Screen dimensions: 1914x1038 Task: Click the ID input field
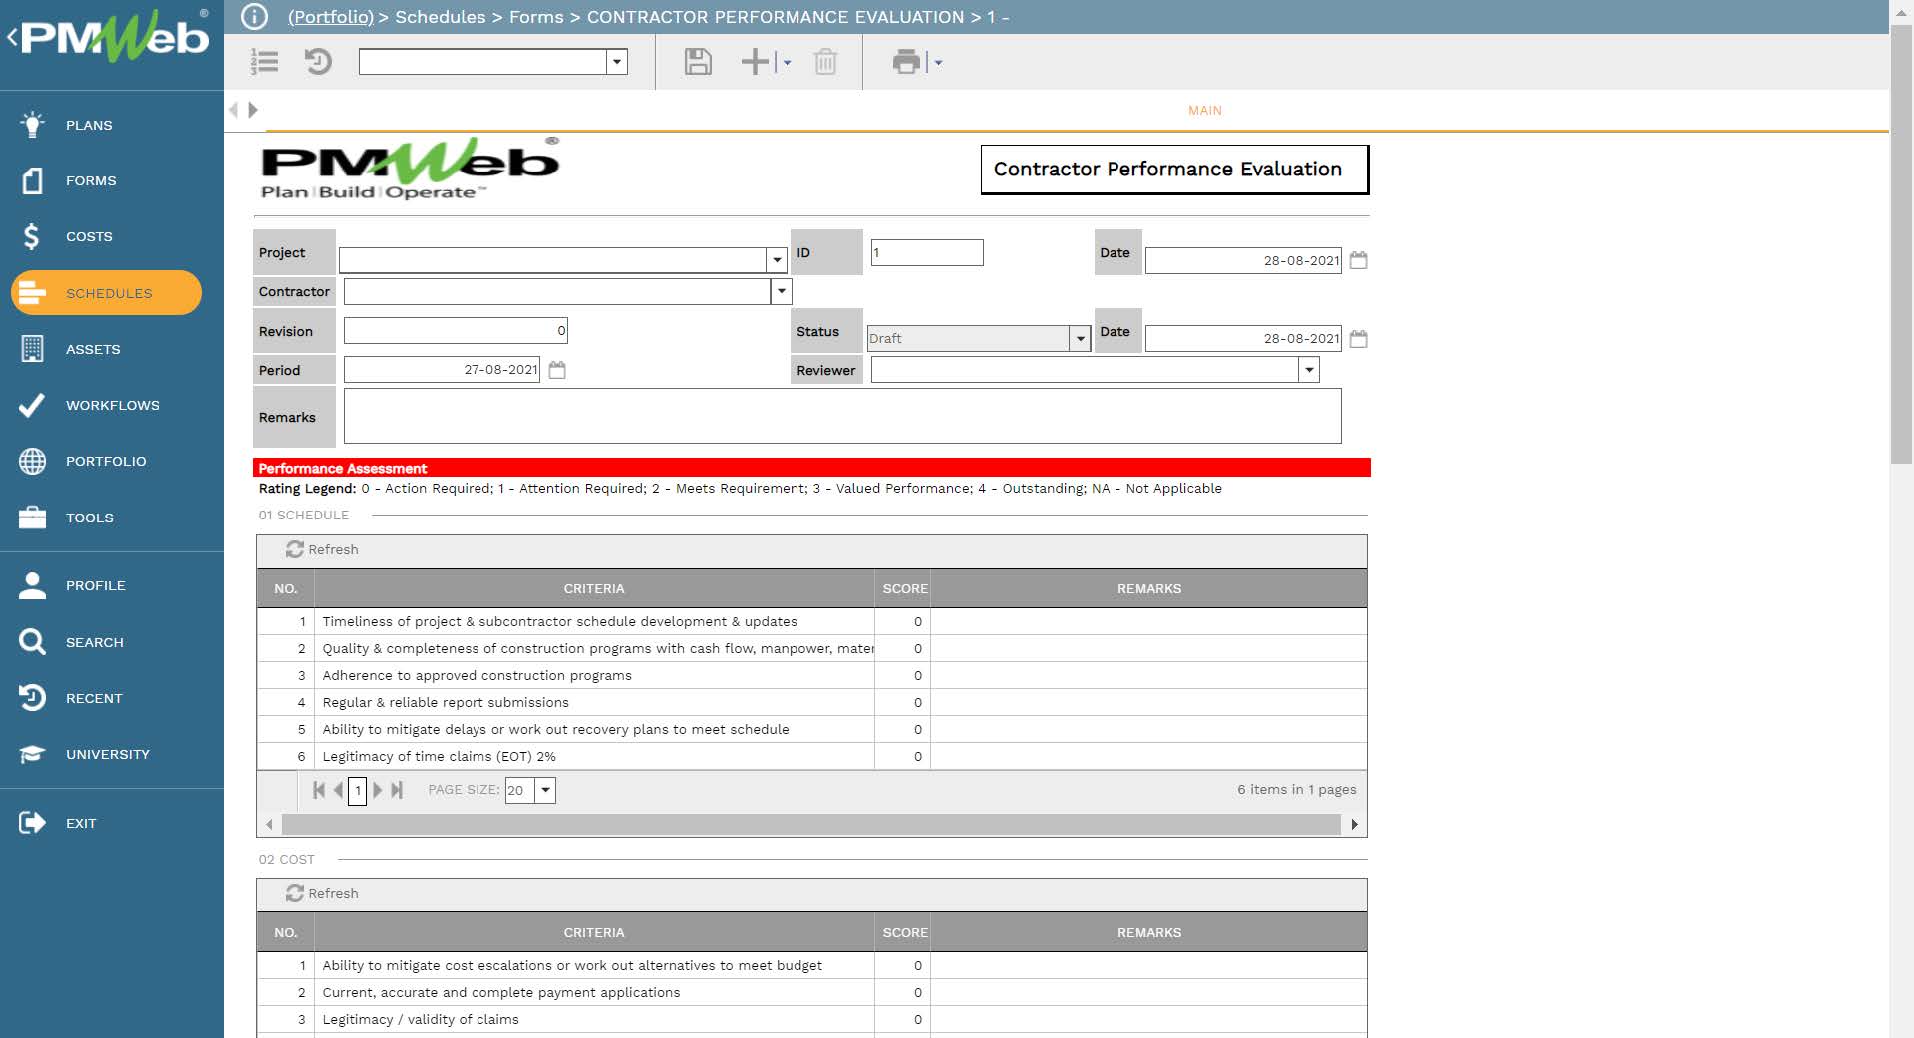point(927,252)
